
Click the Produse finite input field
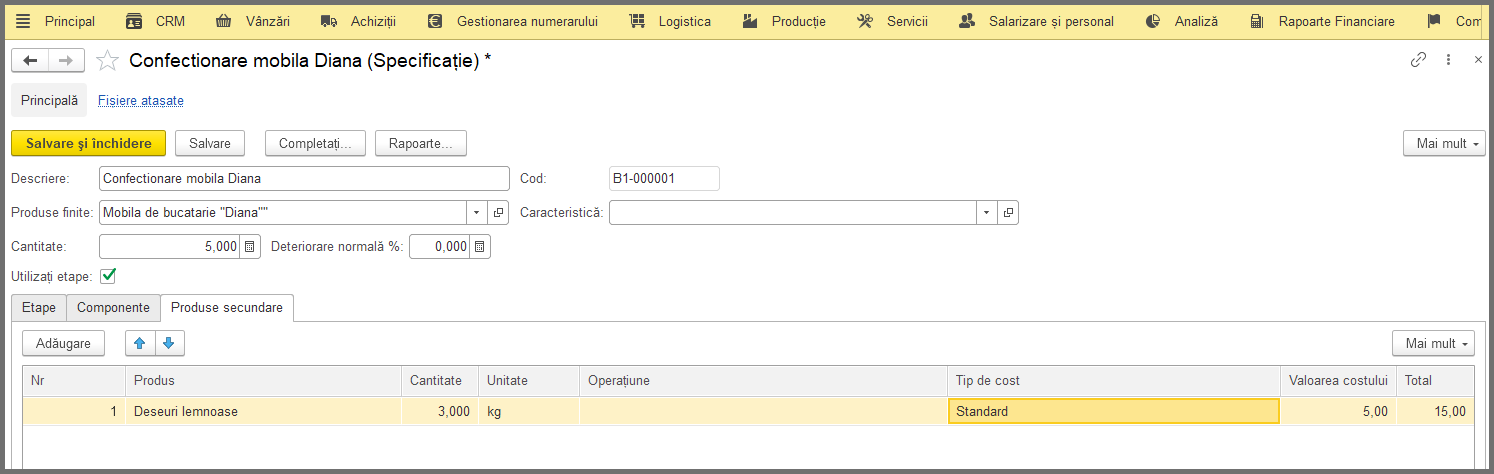coord(283,213)
